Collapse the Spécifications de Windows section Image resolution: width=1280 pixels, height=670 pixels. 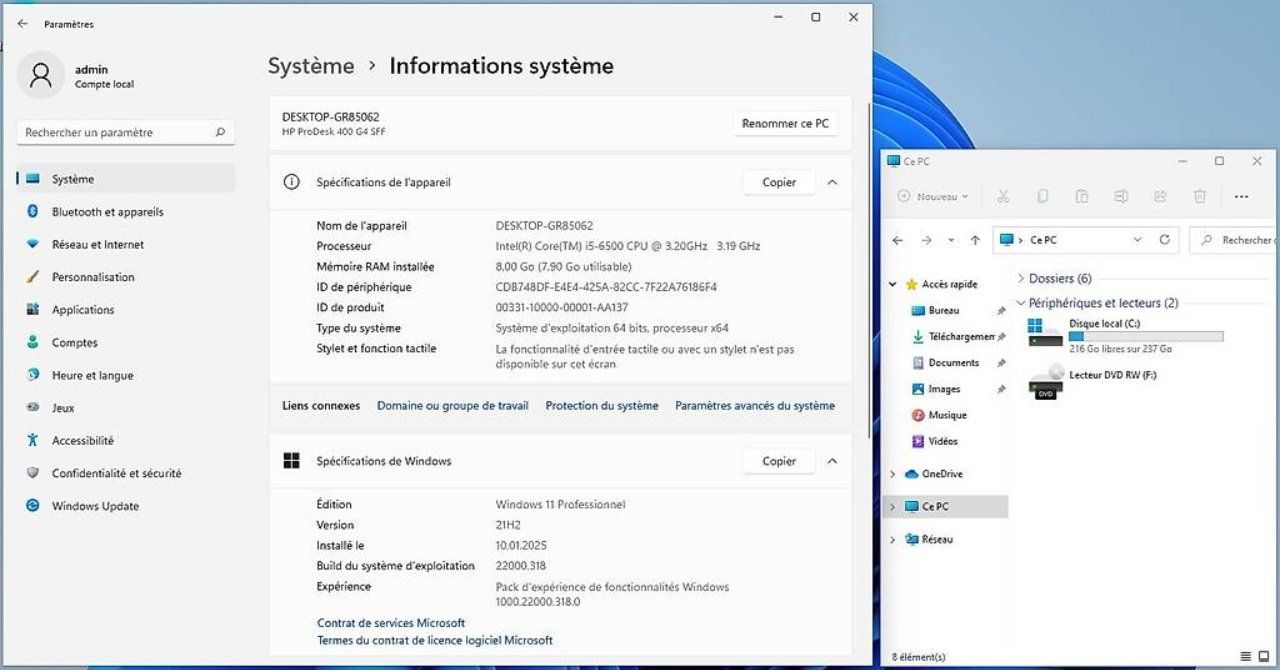[x=832, y=461]
